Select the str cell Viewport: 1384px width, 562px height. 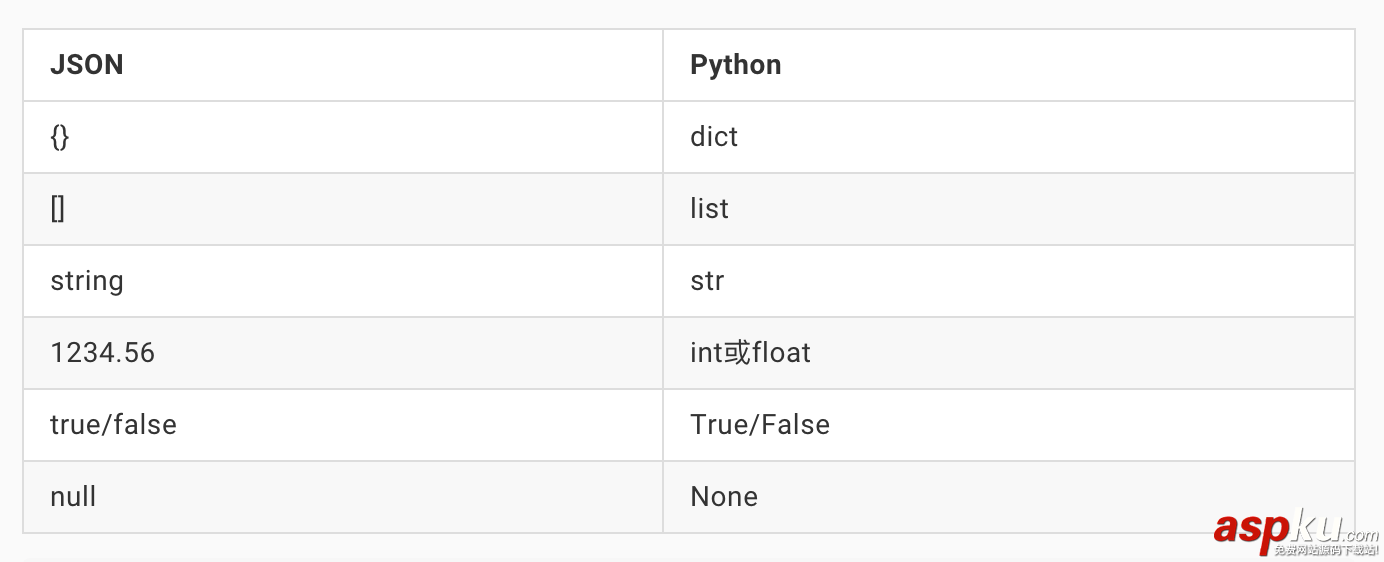[x=707, y=281]
